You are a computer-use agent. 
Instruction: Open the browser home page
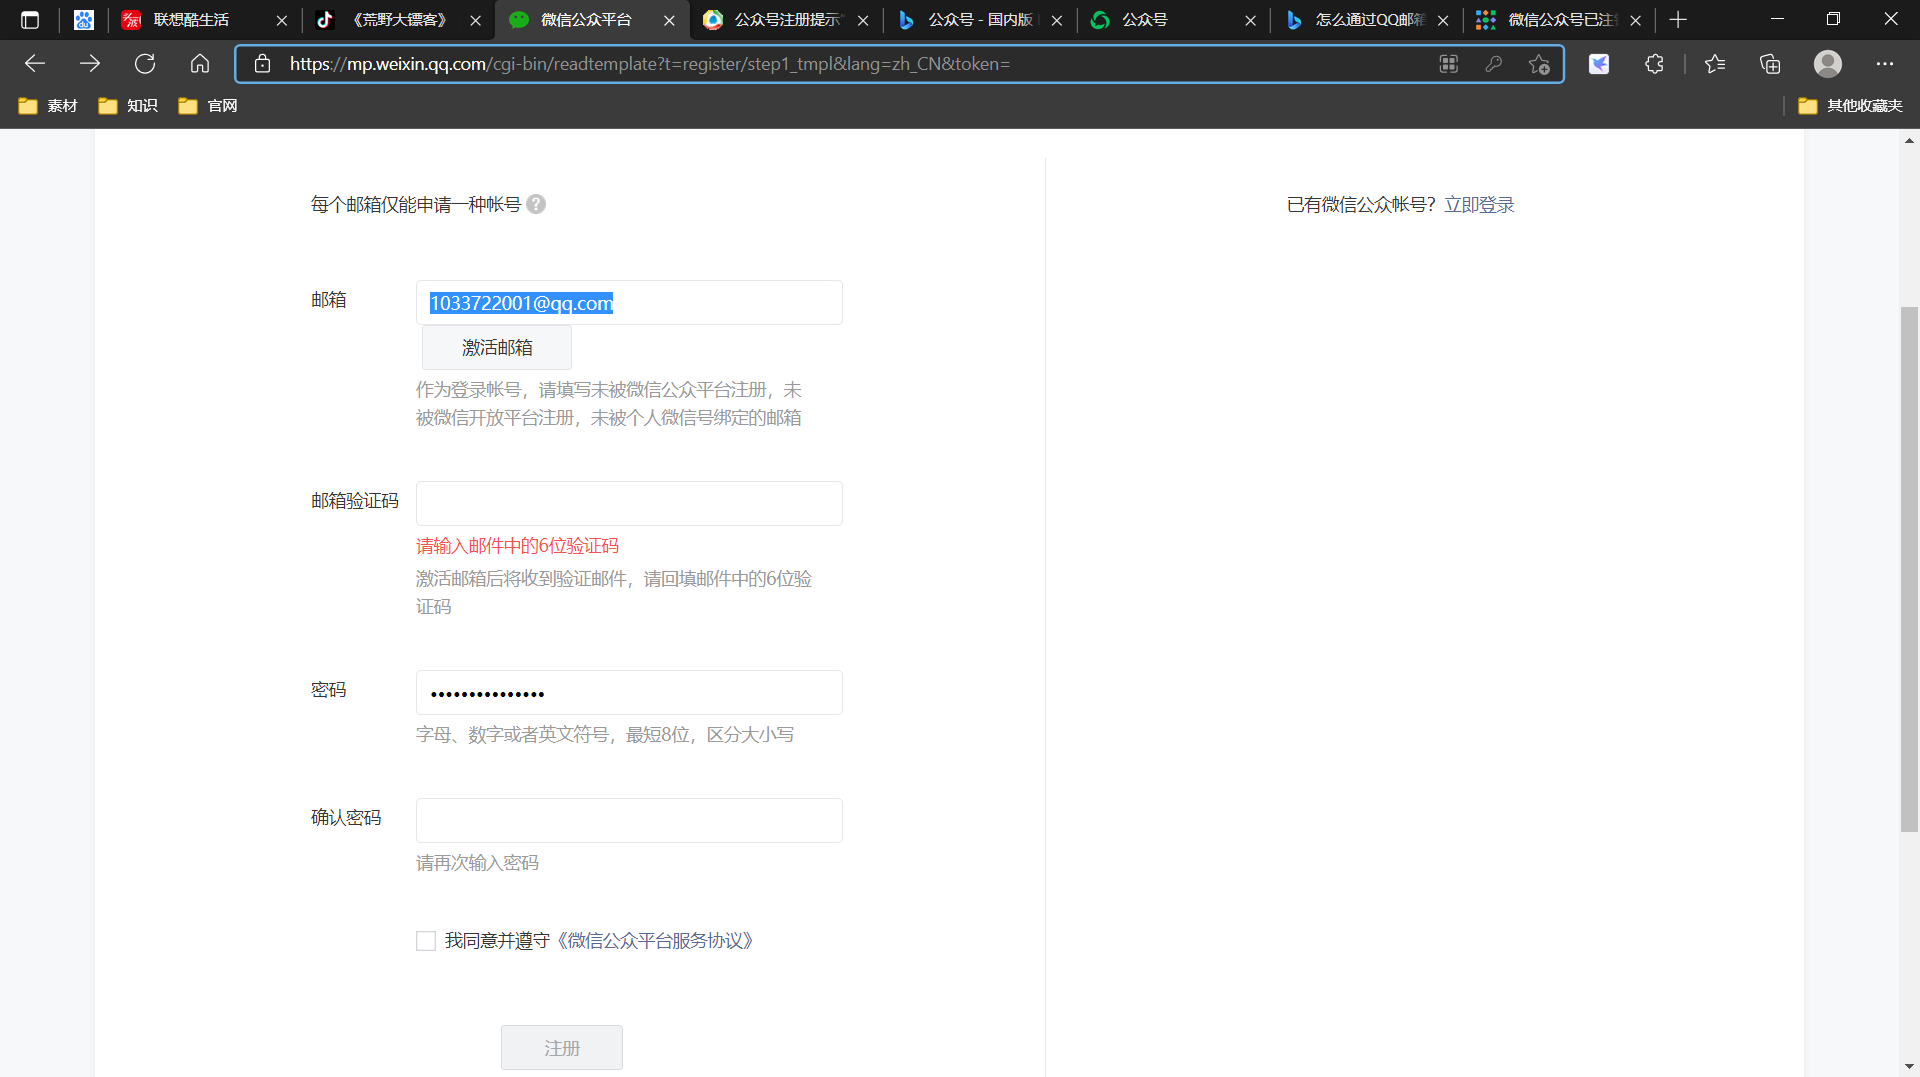click(x=200, y=64)
